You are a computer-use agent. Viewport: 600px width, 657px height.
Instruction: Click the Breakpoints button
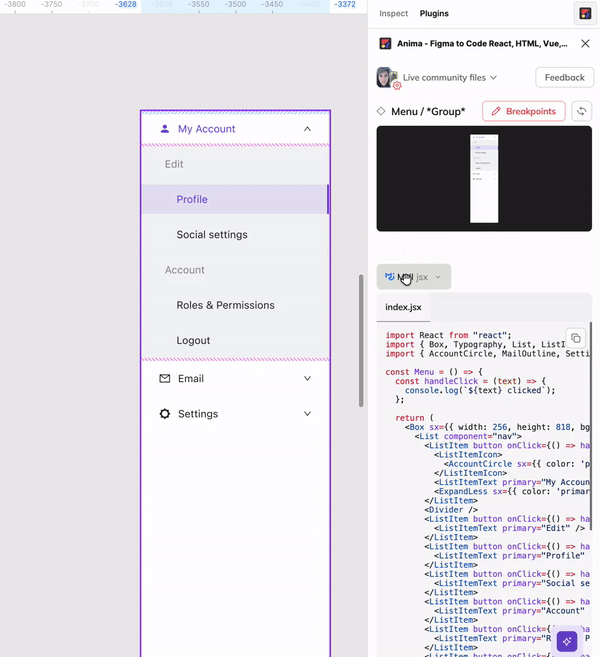point(523,111)
